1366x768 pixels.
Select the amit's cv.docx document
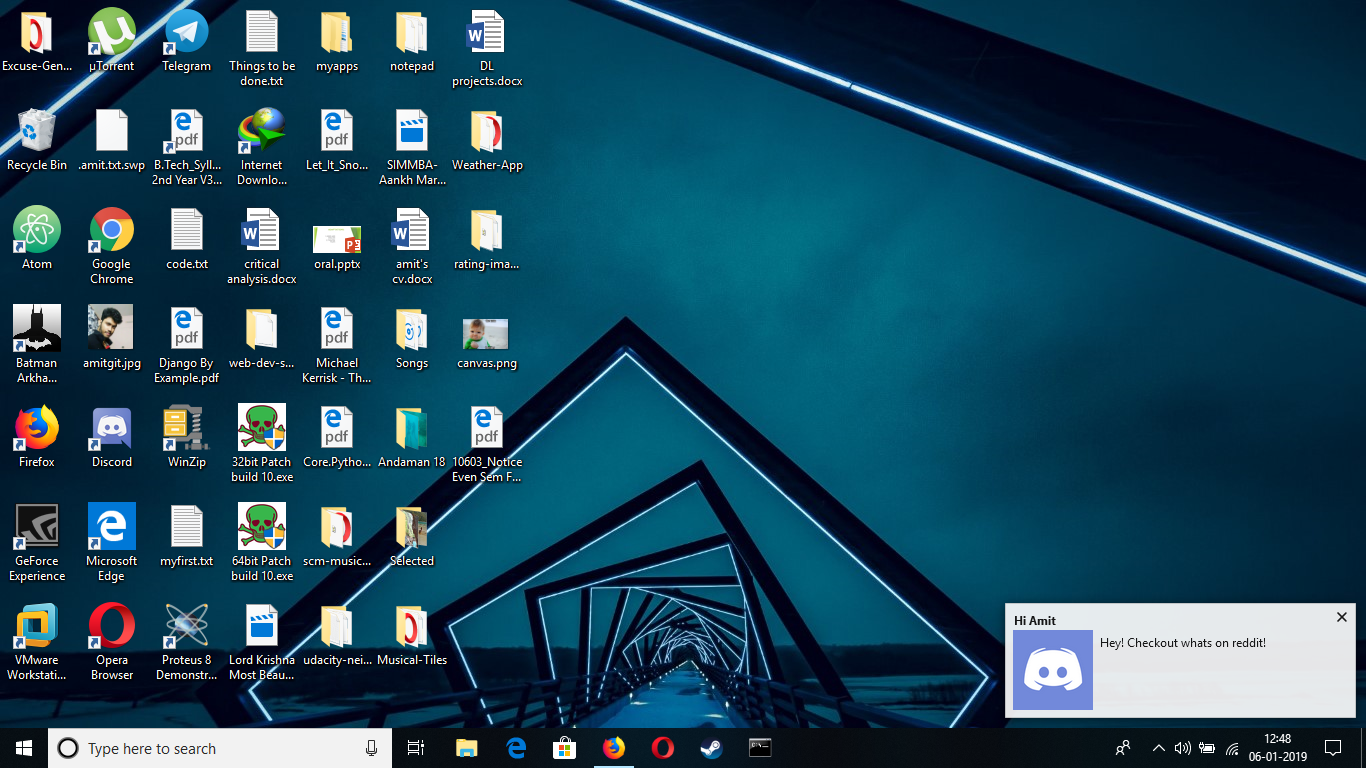(412, 246)
